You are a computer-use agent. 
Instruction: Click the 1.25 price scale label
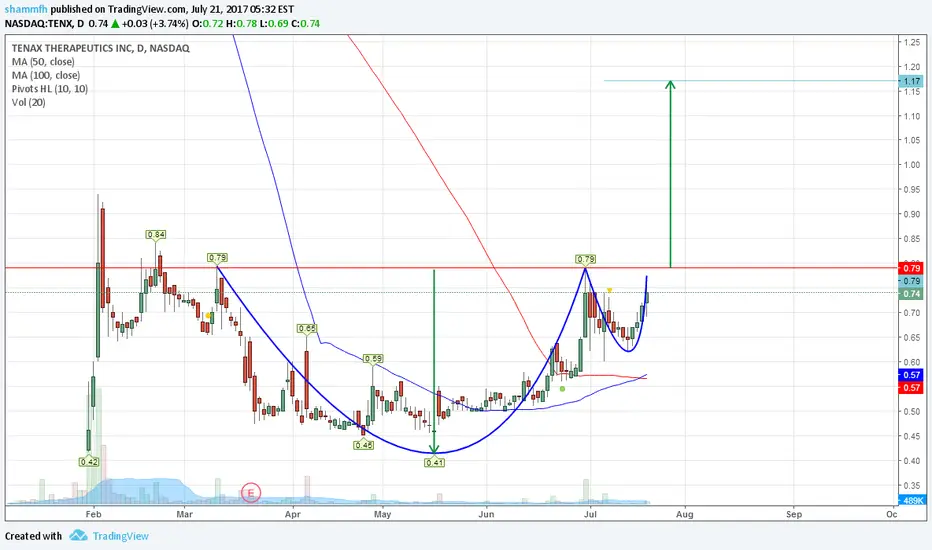click(912, 42)
